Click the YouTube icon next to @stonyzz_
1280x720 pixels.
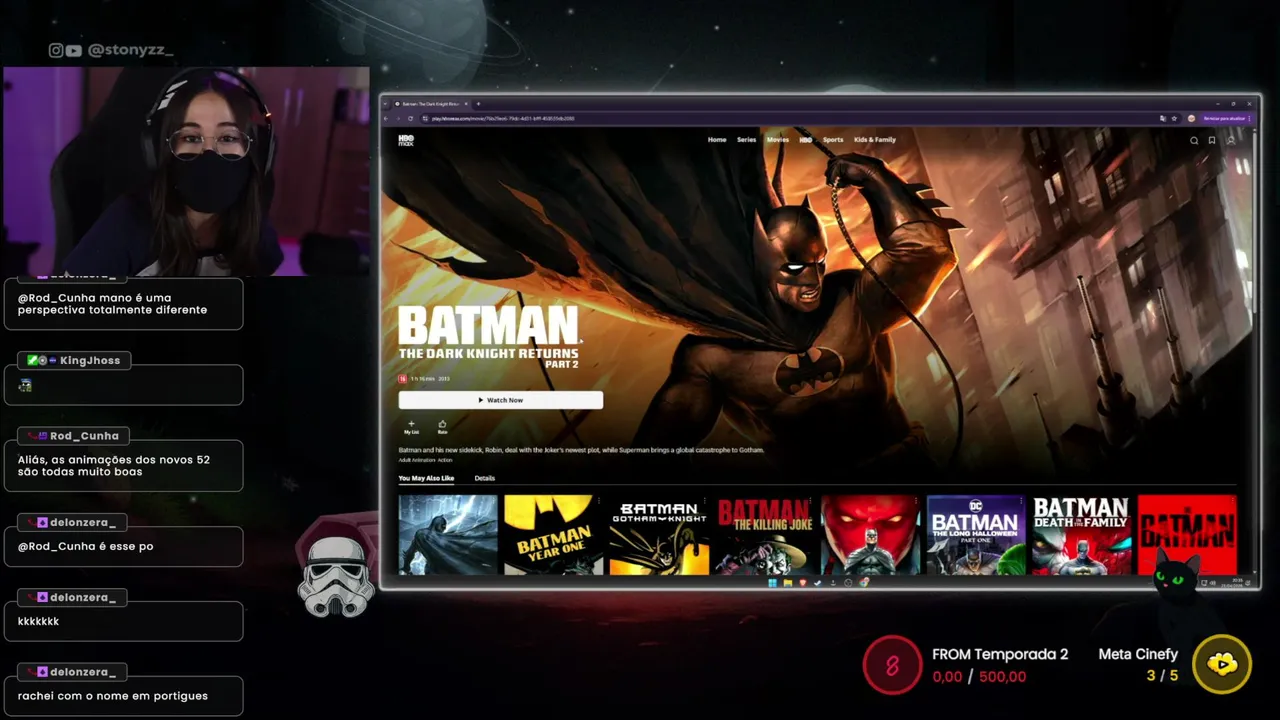74,50
